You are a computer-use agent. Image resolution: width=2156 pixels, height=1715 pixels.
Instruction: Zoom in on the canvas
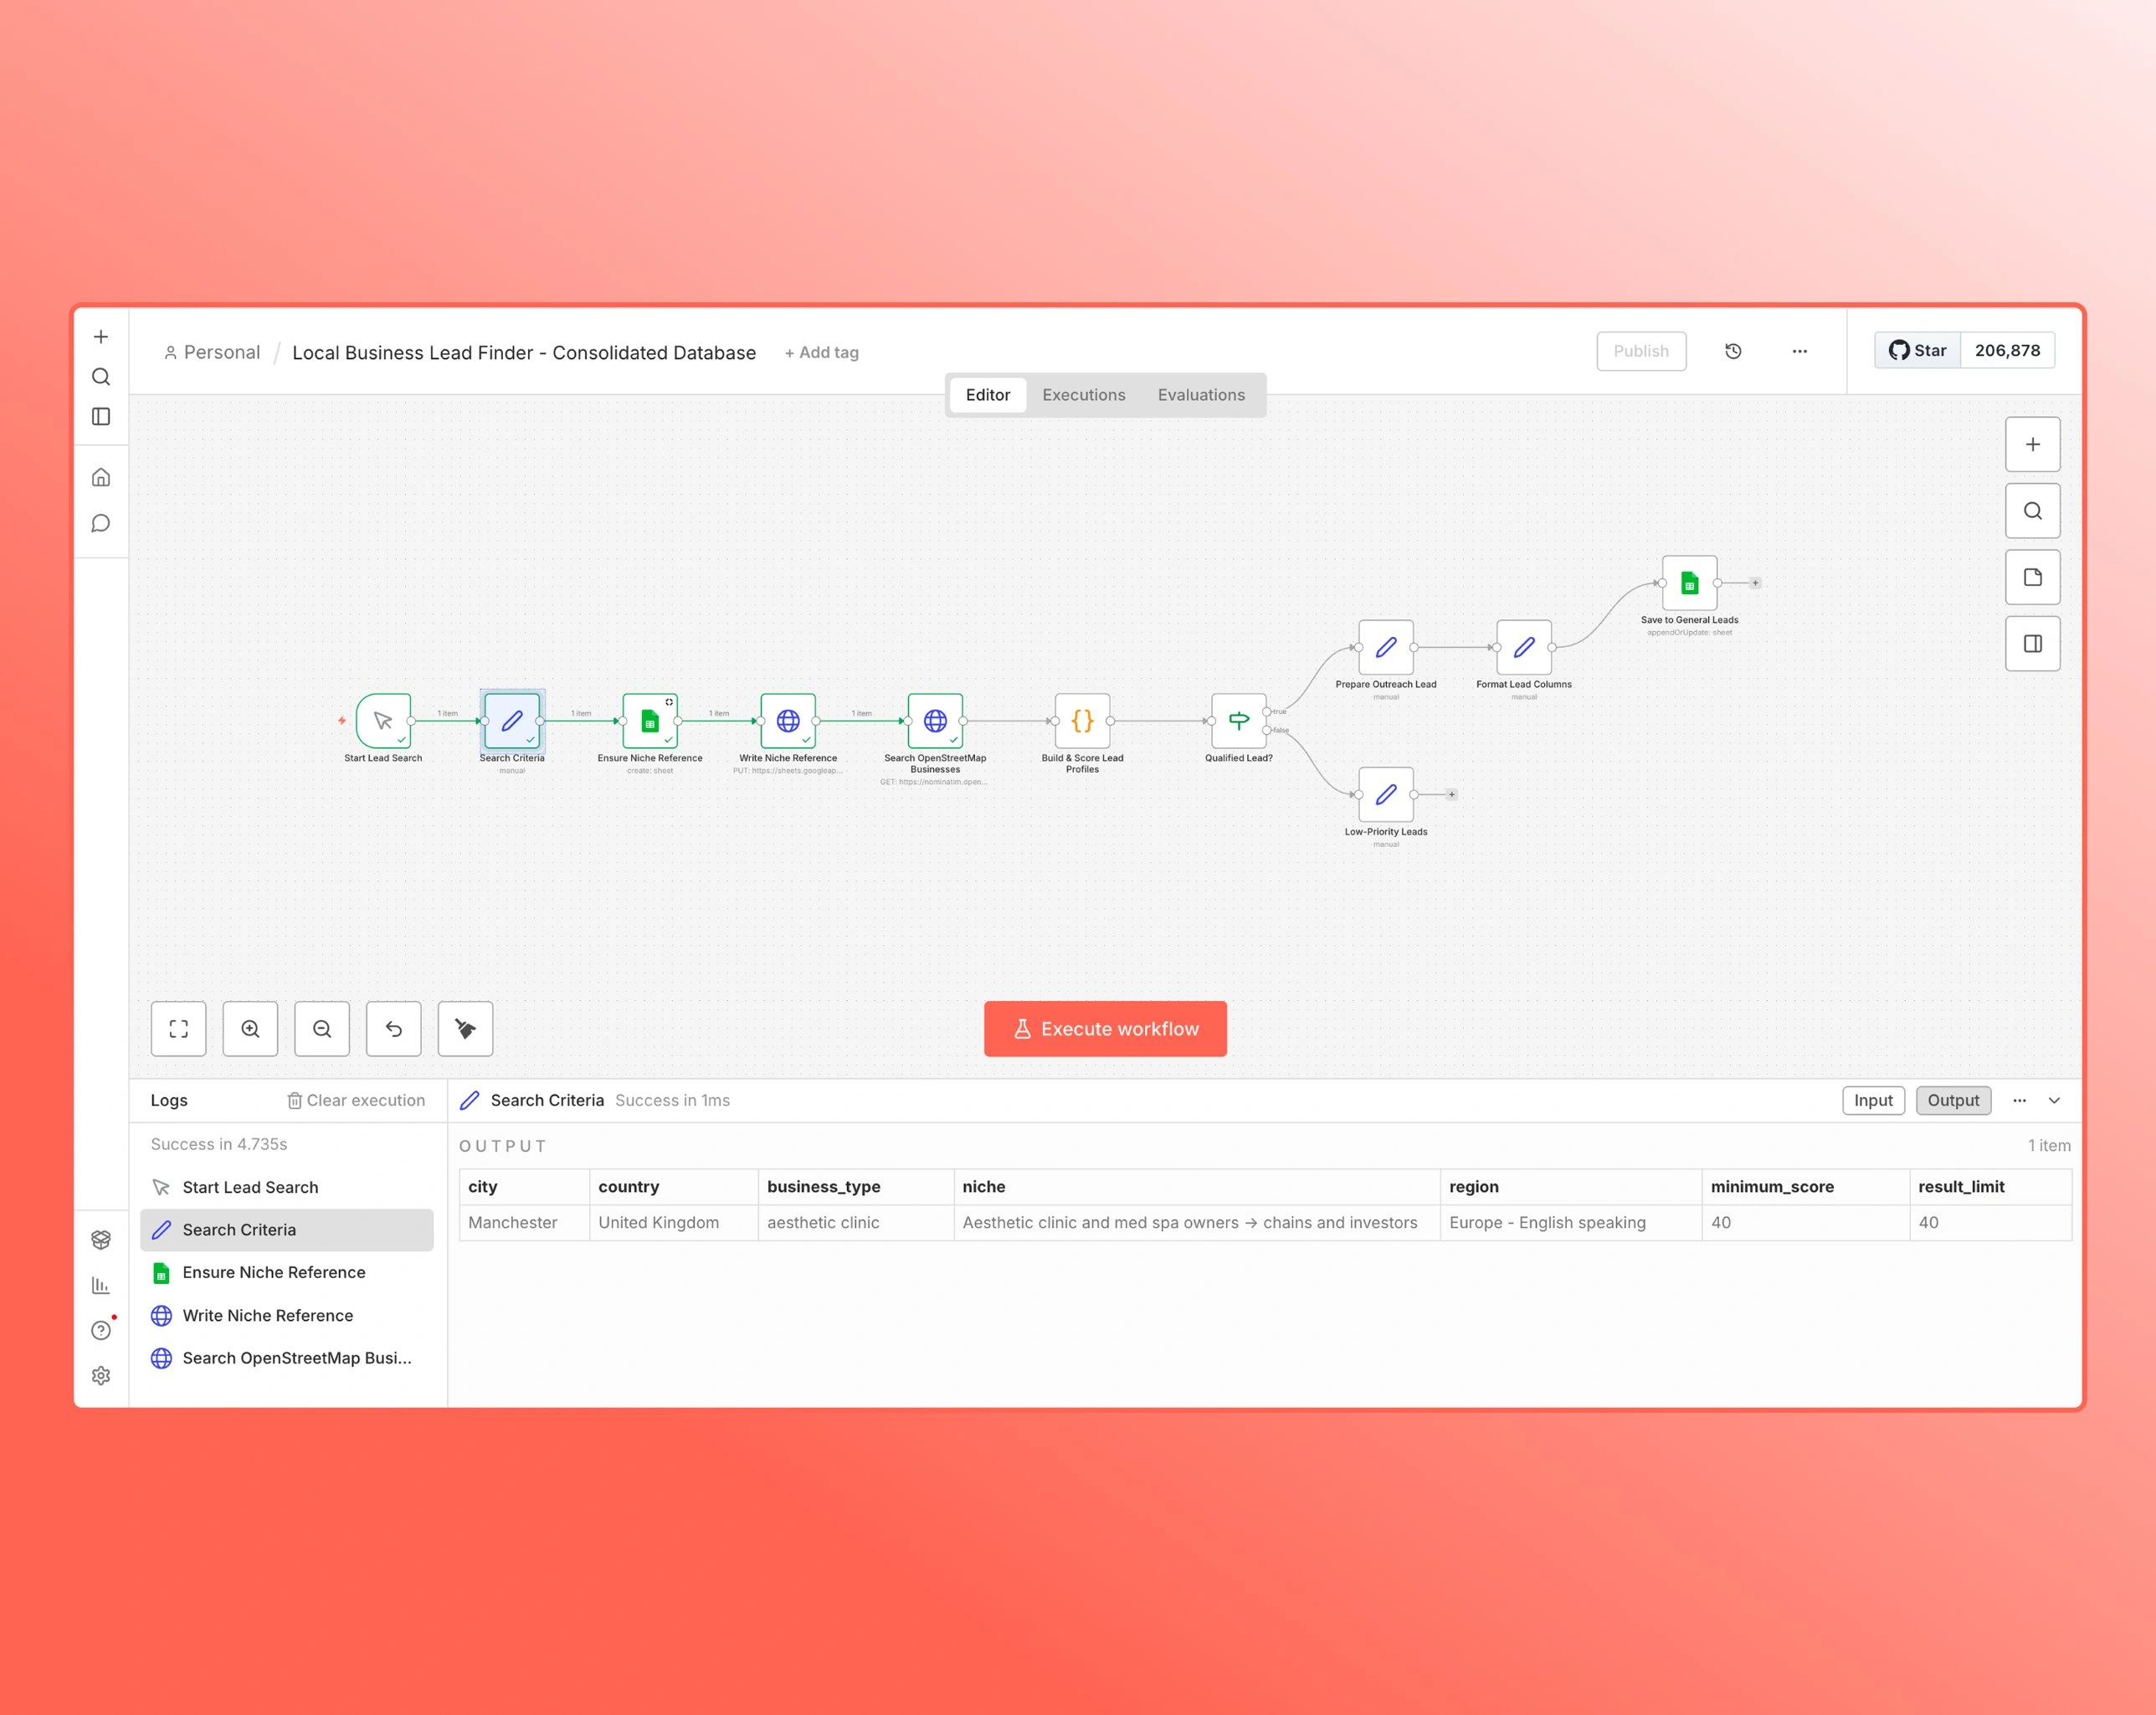point(250,1028)
